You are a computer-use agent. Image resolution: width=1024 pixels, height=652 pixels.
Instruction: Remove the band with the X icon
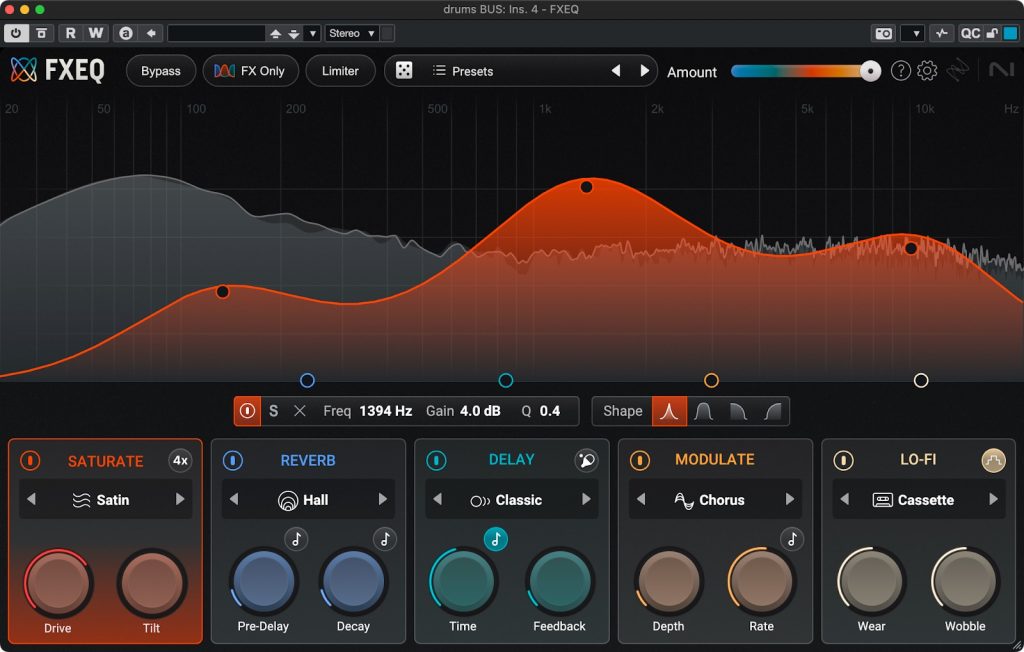[300, 411]
